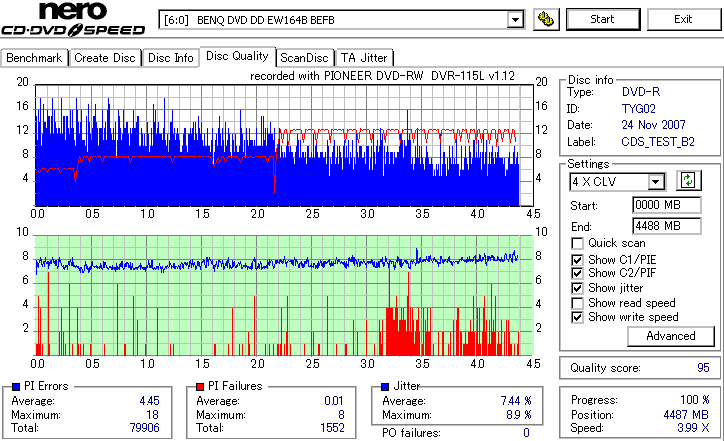
Task: Click the green refresh speed icon
Action: 688,180
